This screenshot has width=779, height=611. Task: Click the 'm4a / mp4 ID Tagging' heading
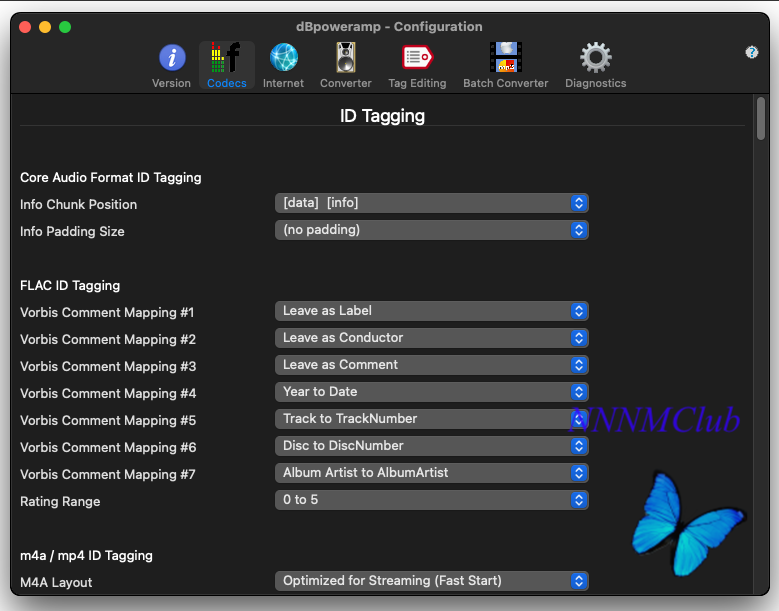click(86, 555)
